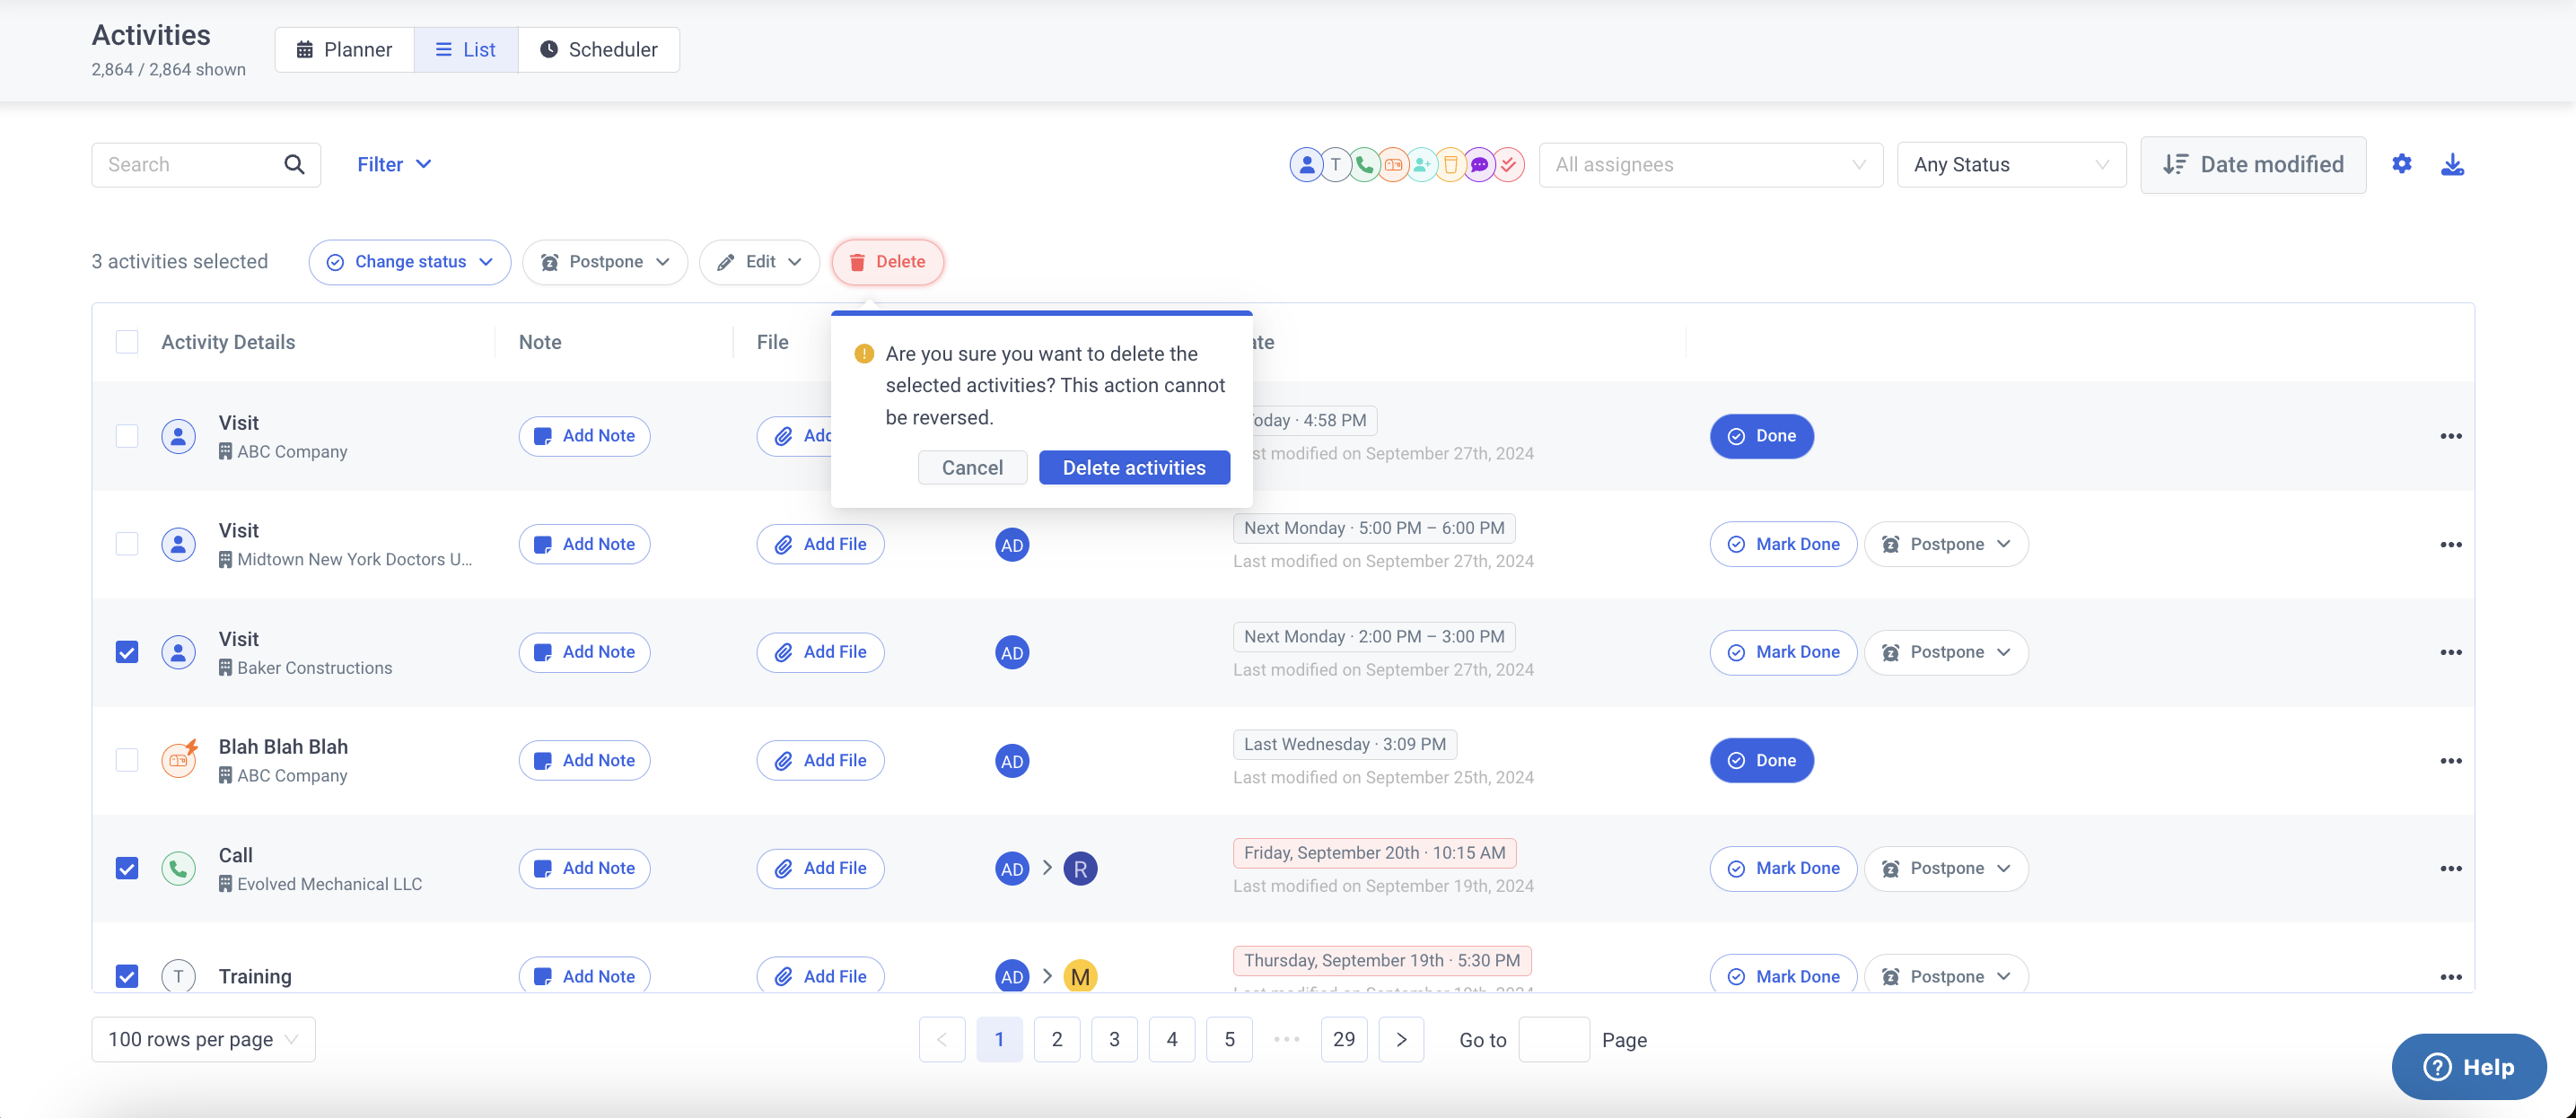2576x1118 pixels.
Task: Click the Blah Blah Blah activity type icon
Action: tap(179, 759)
